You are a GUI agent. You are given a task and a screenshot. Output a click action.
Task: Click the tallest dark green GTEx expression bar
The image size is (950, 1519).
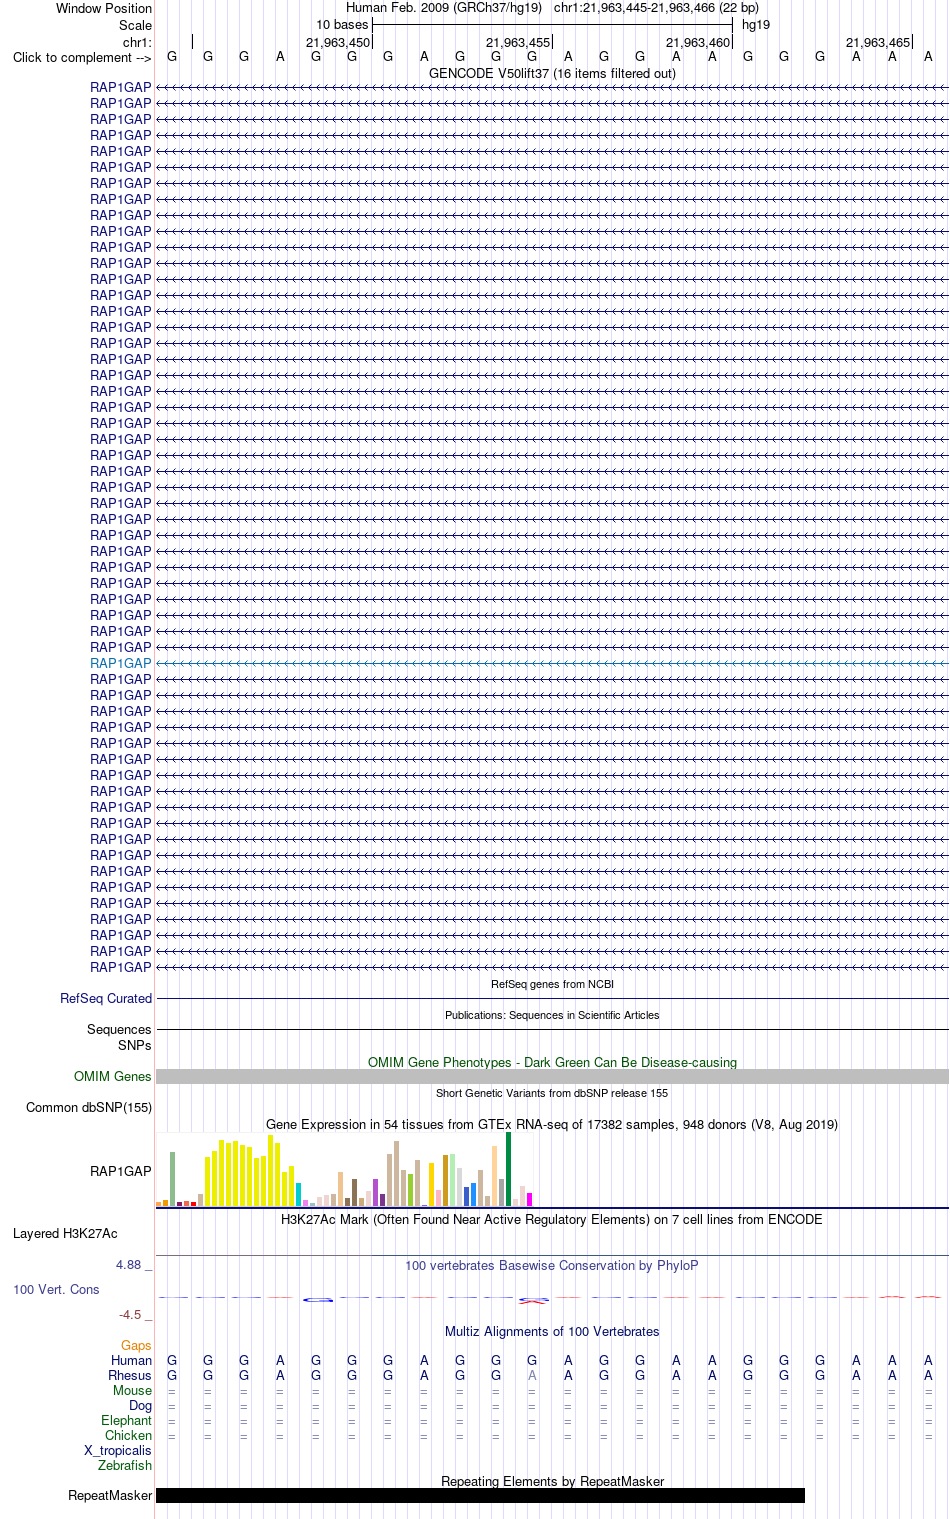point(508,1169)
